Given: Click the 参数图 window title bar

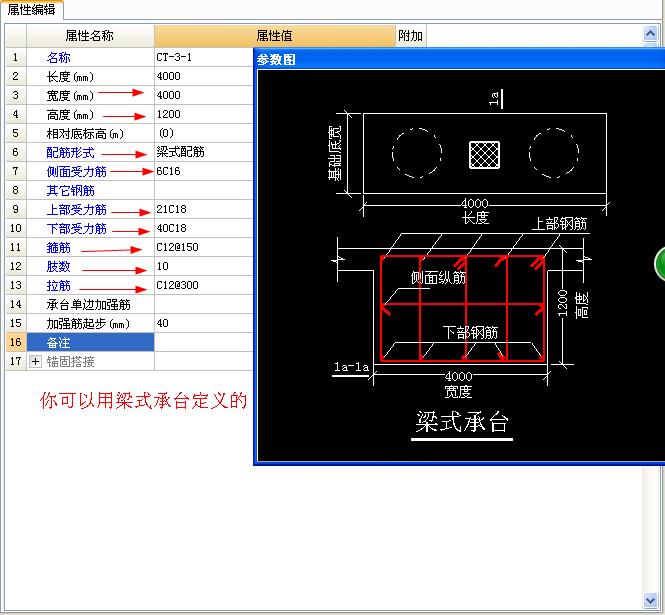Looking at the screenshot, I should point(460,59).
